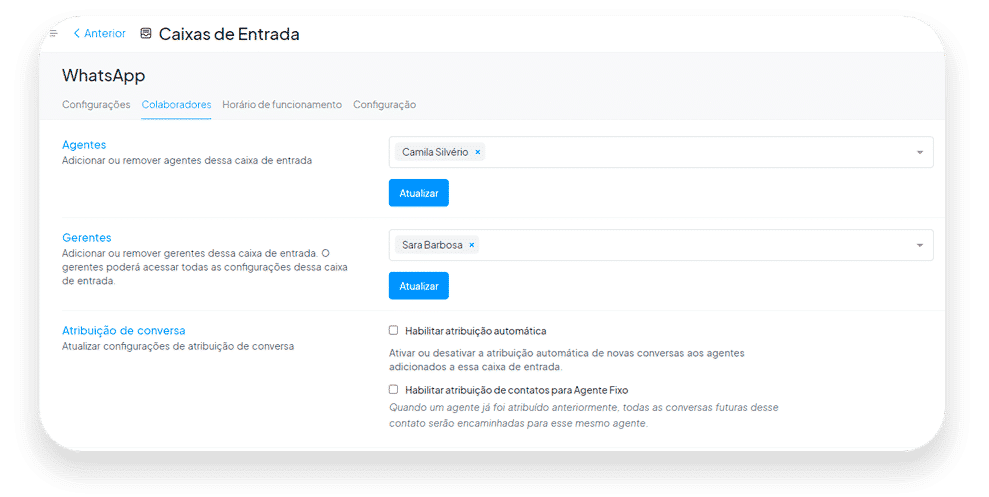Image resolution: width=989 pixels, height=497 pixels.
Task: Switch to the Configurações tab
Action: (x=96, y=105)
